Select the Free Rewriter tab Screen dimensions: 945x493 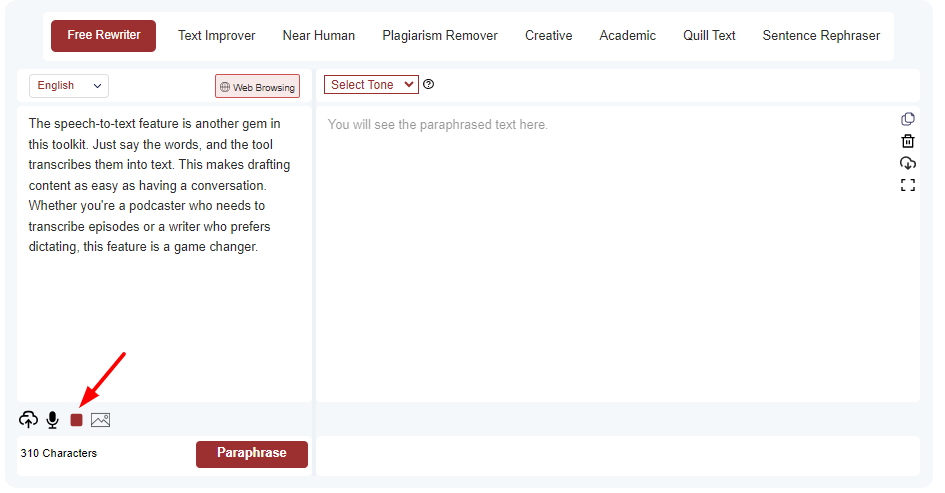click(103, 36)
